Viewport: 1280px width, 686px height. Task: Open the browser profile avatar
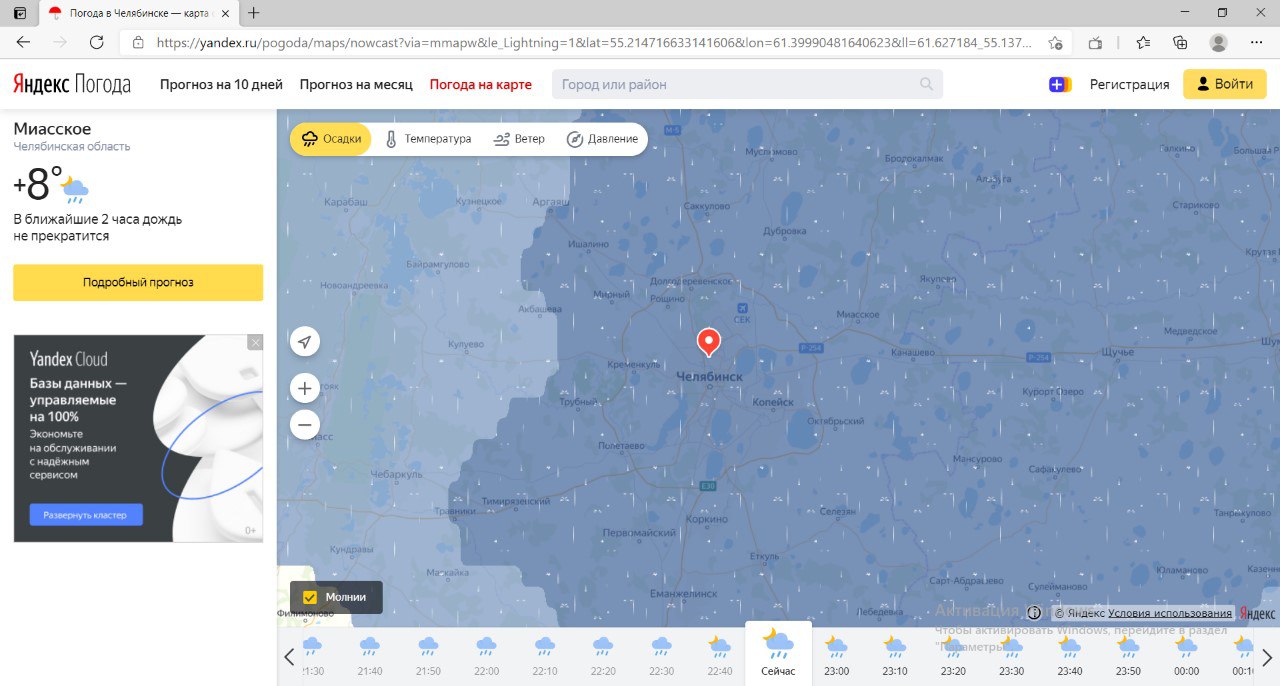coord(1218,42)
